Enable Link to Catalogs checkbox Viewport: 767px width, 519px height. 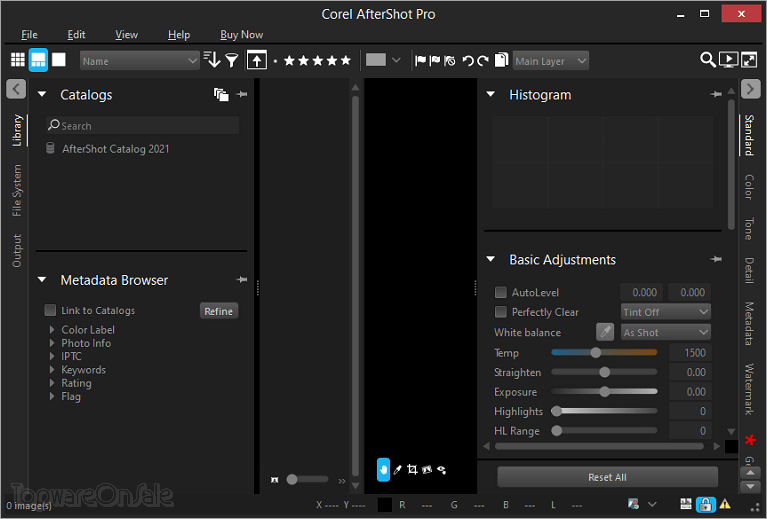(x=50, y=310)
